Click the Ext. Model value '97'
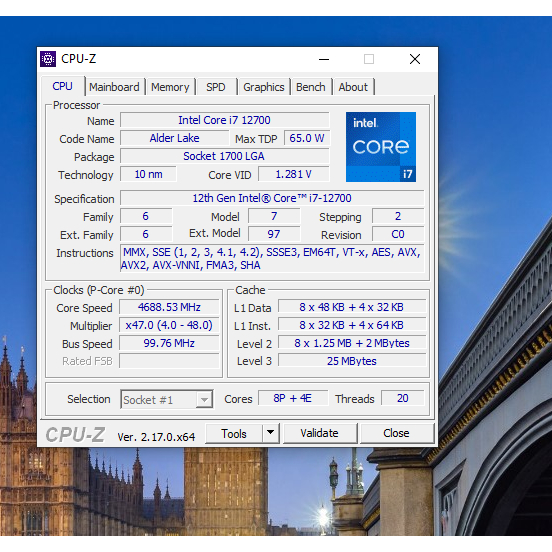The height and width of the screenshot is (552, 552). pos(274,234)
